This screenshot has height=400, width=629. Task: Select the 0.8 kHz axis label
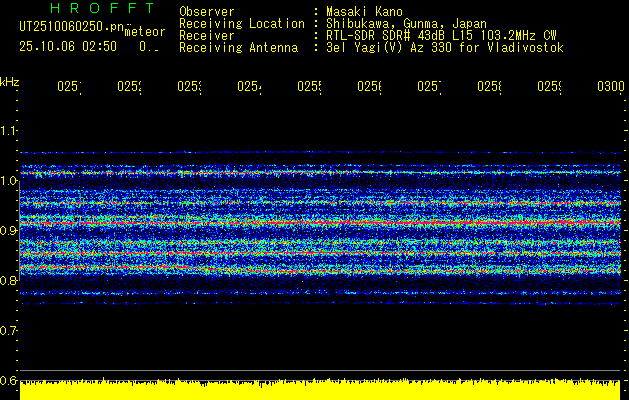(x=8, y=280)
